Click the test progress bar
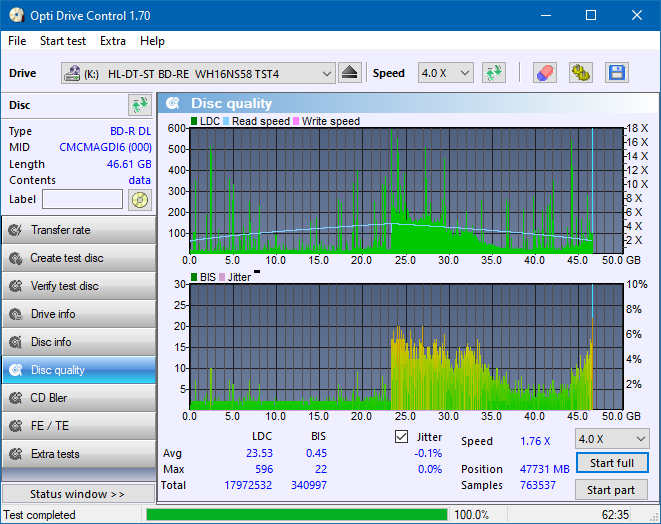 pos(297,515)
